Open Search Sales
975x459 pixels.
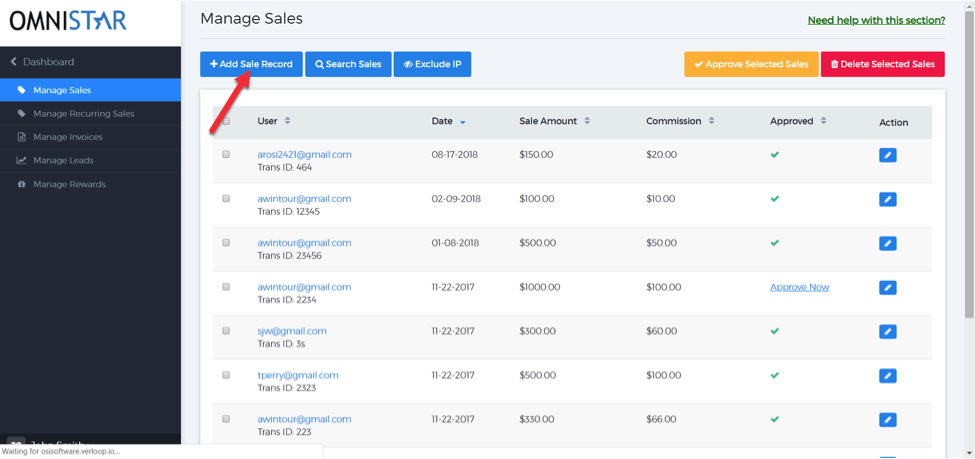(348, 64)
